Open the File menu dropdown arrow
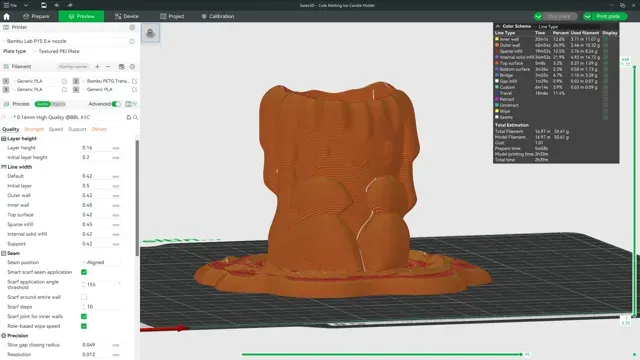 26,5
